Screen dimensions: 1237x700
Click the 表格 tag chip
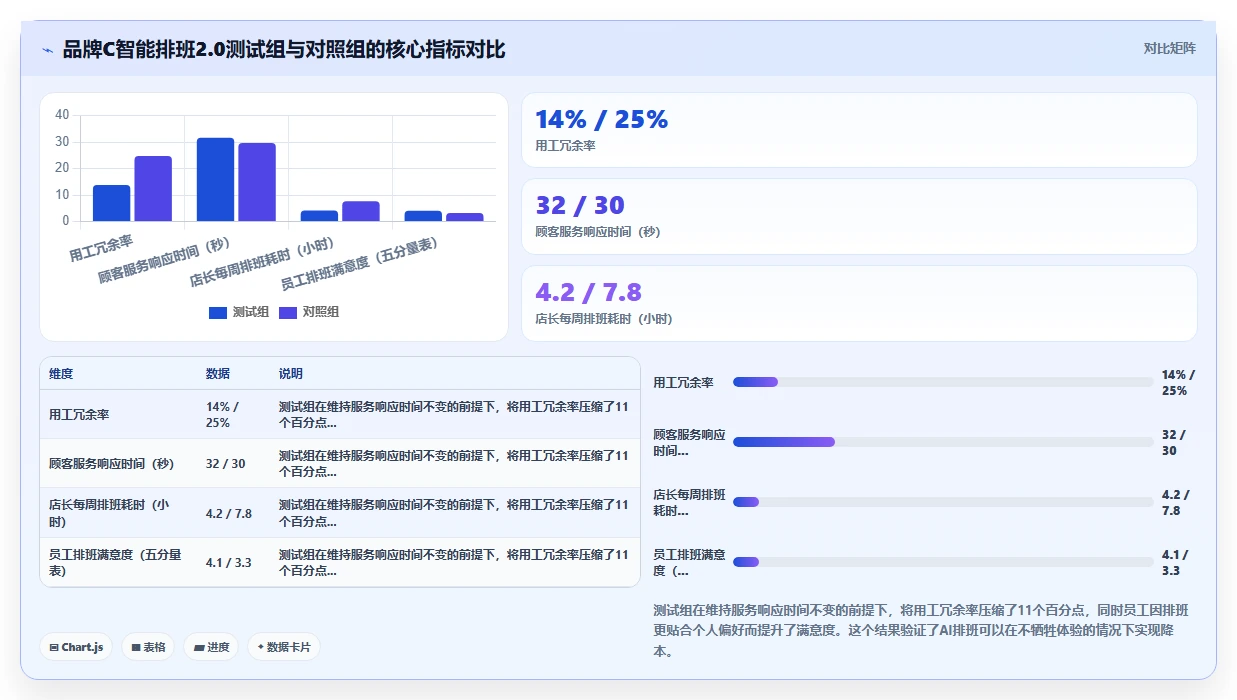point(148,647)
